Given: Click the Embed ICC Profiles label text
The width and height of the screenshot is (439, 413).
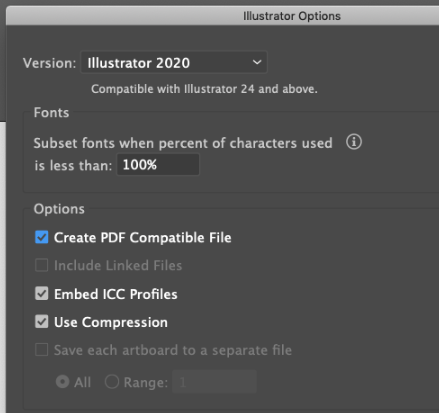Looking at the screenshot, I should coord(116,294).
